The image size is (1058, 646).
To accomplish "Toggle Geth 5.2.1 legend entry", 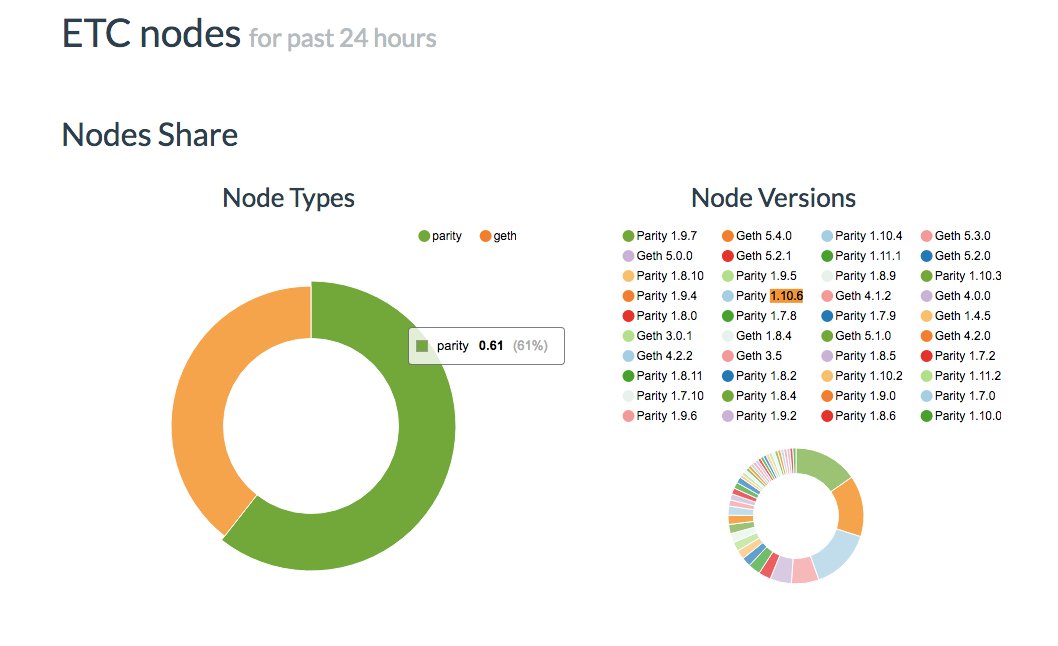I will (x=756, y=256).
